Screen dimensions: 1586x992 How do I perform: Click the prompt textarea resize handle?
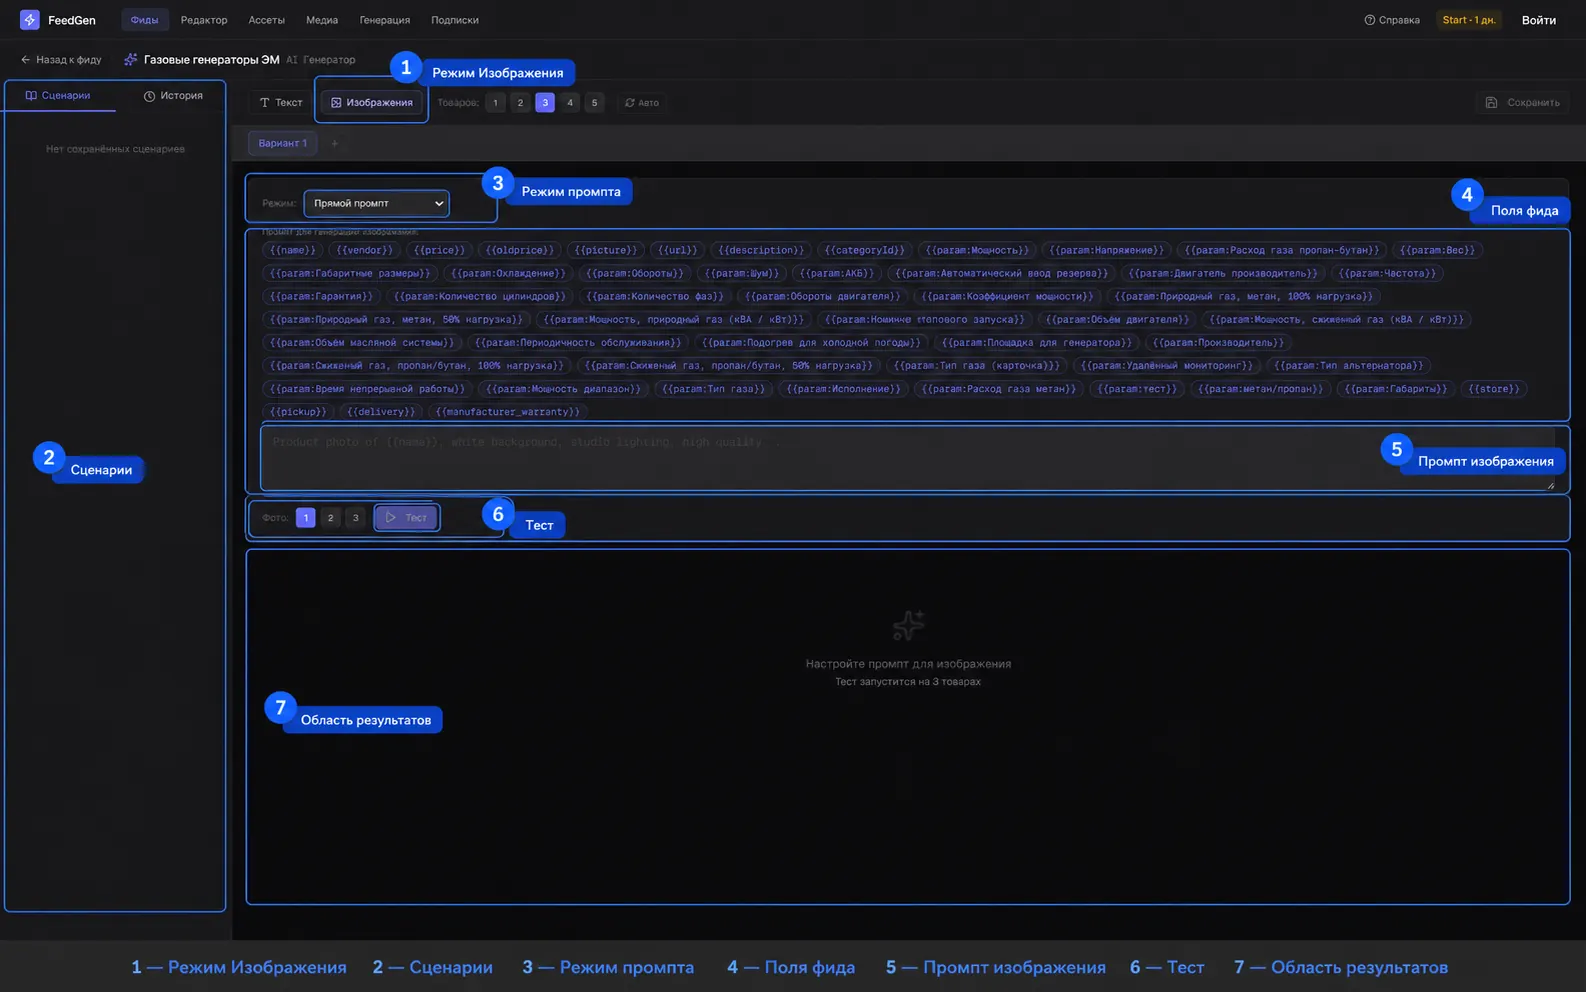1550,485
